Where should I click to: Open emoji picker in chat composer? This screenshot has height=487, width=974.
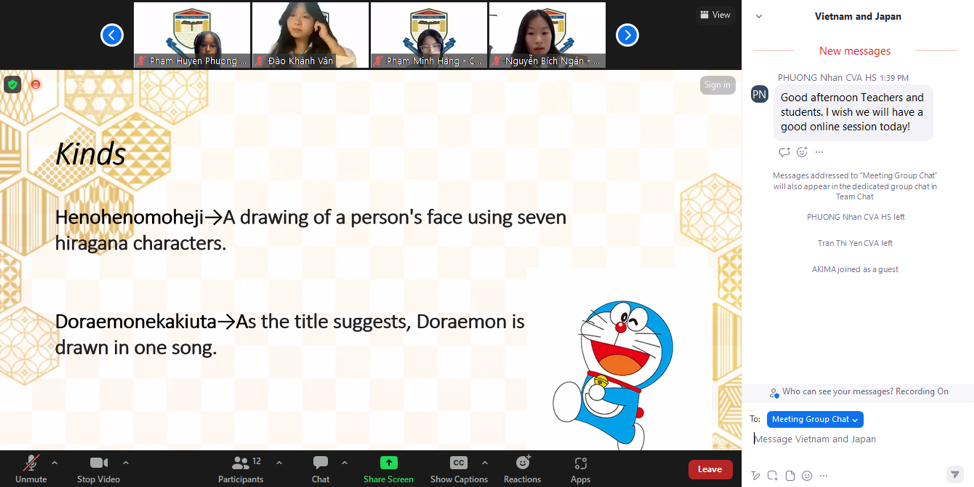(806, 476)
